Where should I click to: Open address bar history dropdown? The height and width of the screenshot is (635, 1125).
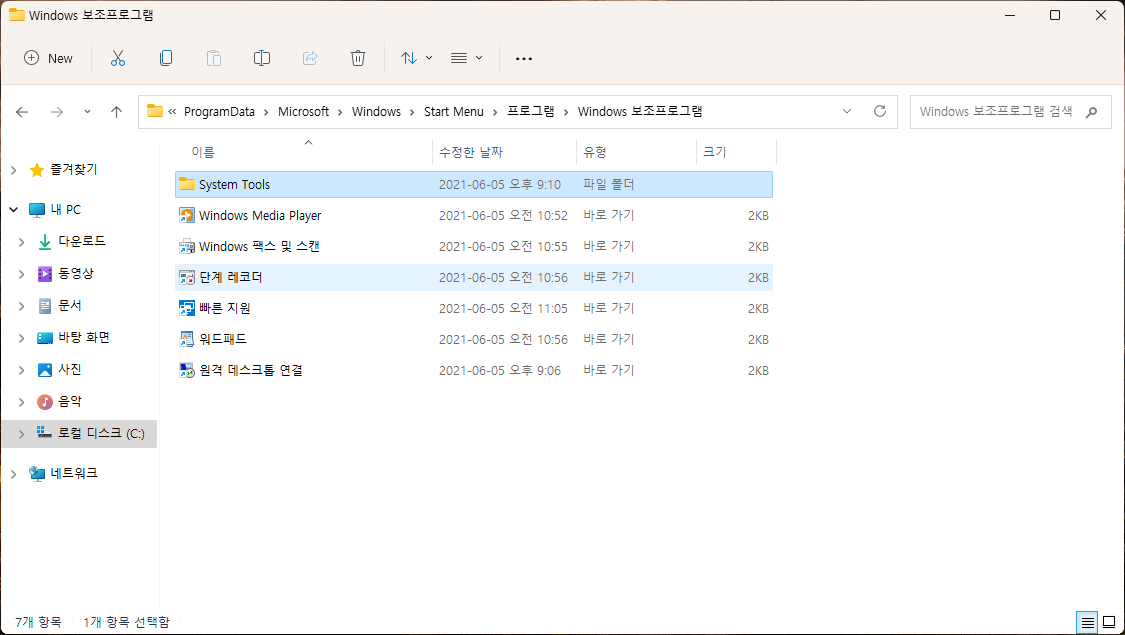[847, 111]
